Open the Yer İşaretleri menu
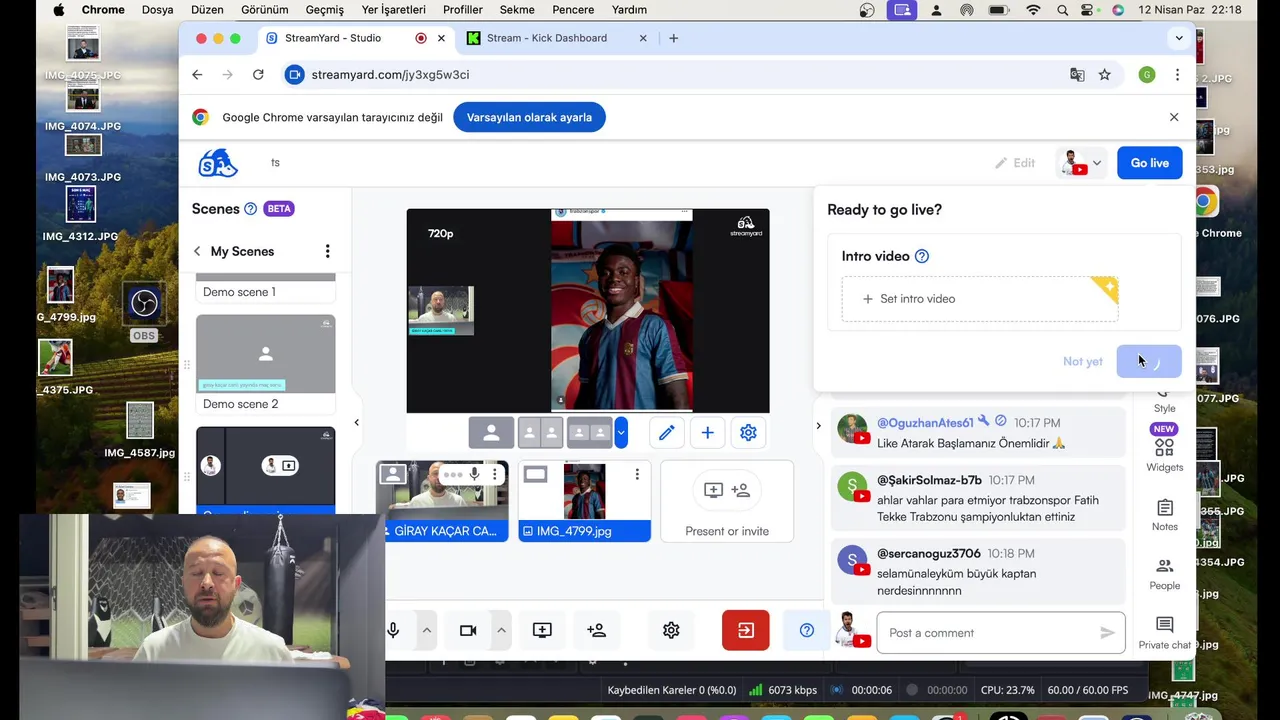The image size is (1280, 720). 393,10
